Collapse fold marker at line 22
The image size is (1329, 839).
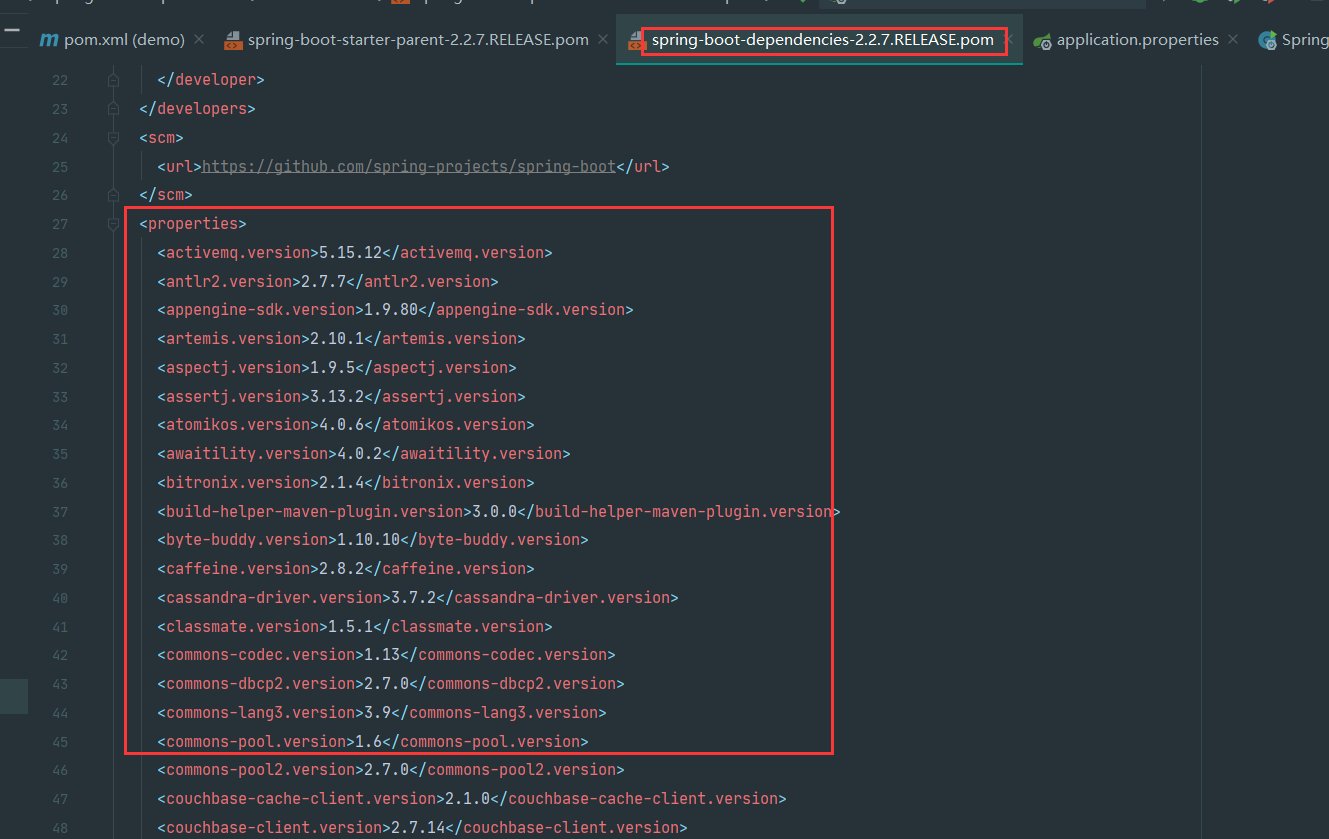(x=113, y=79)
